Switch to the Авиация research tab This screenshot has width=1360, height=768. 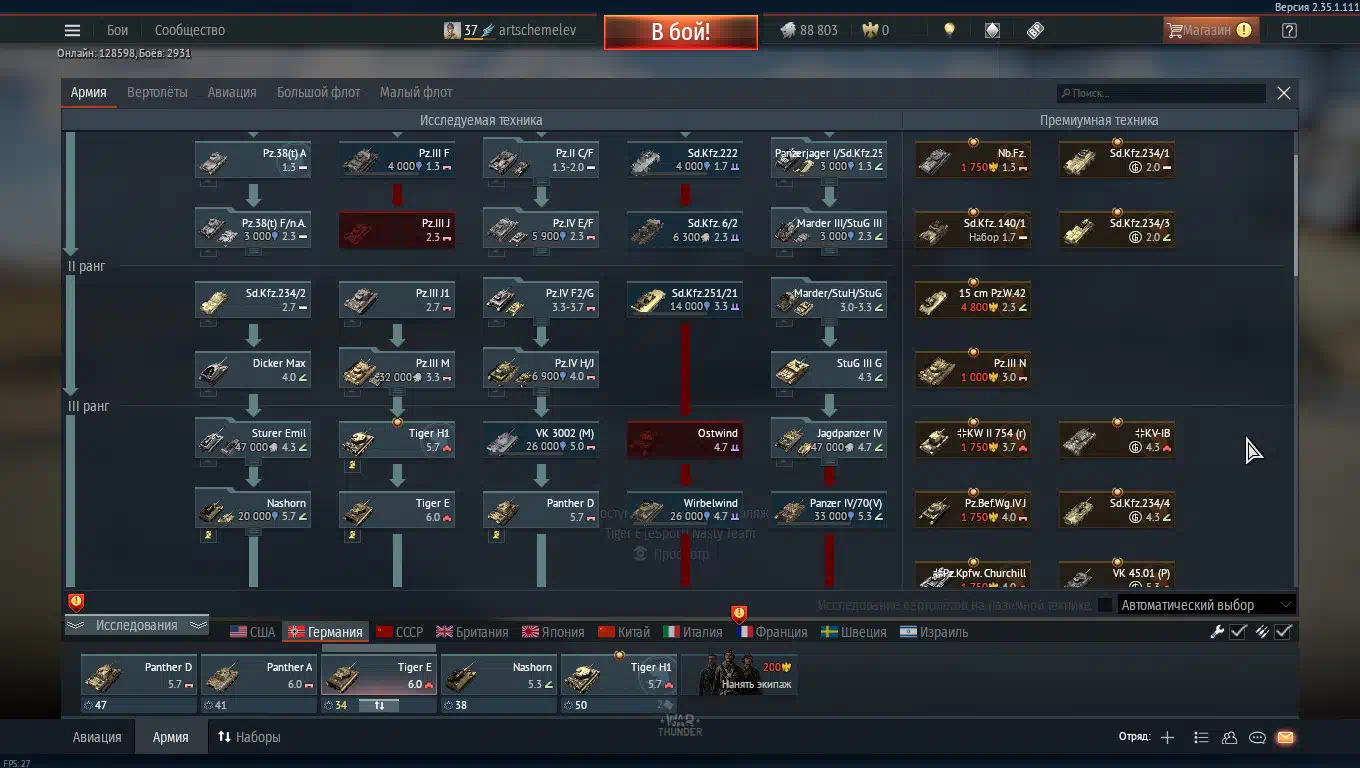click(x=232, y=92)
